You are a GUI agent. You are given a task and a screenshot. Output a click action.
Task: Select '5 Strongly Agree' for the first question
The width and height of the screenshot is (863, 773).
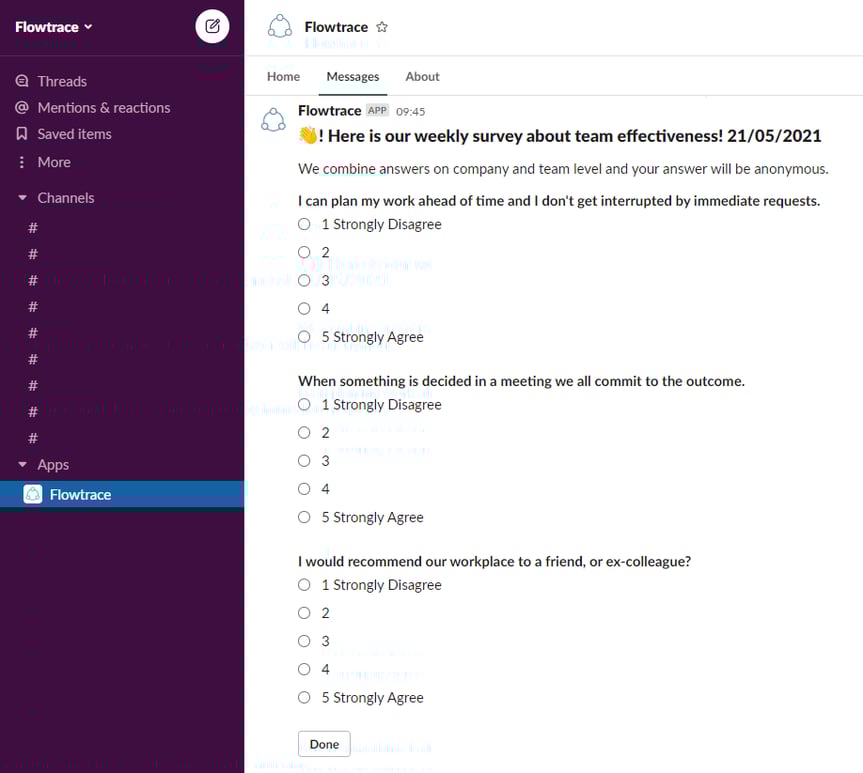(x=304, y=337)
